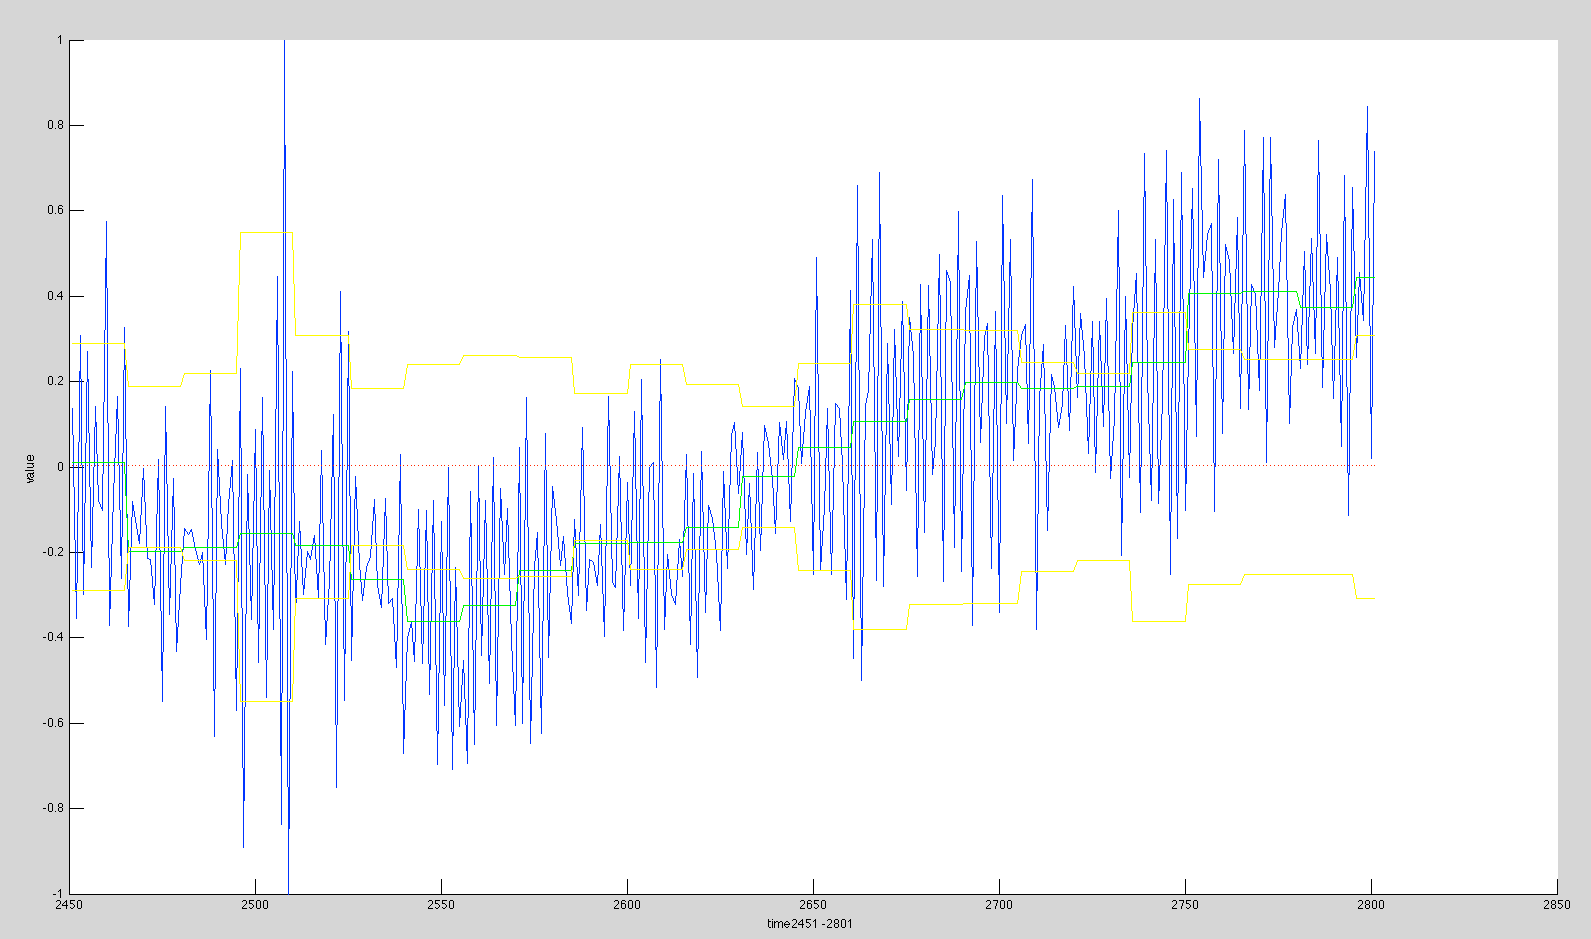Select the x-axis tick label 2850
1591x939 pixels.
coord(1556,905)
